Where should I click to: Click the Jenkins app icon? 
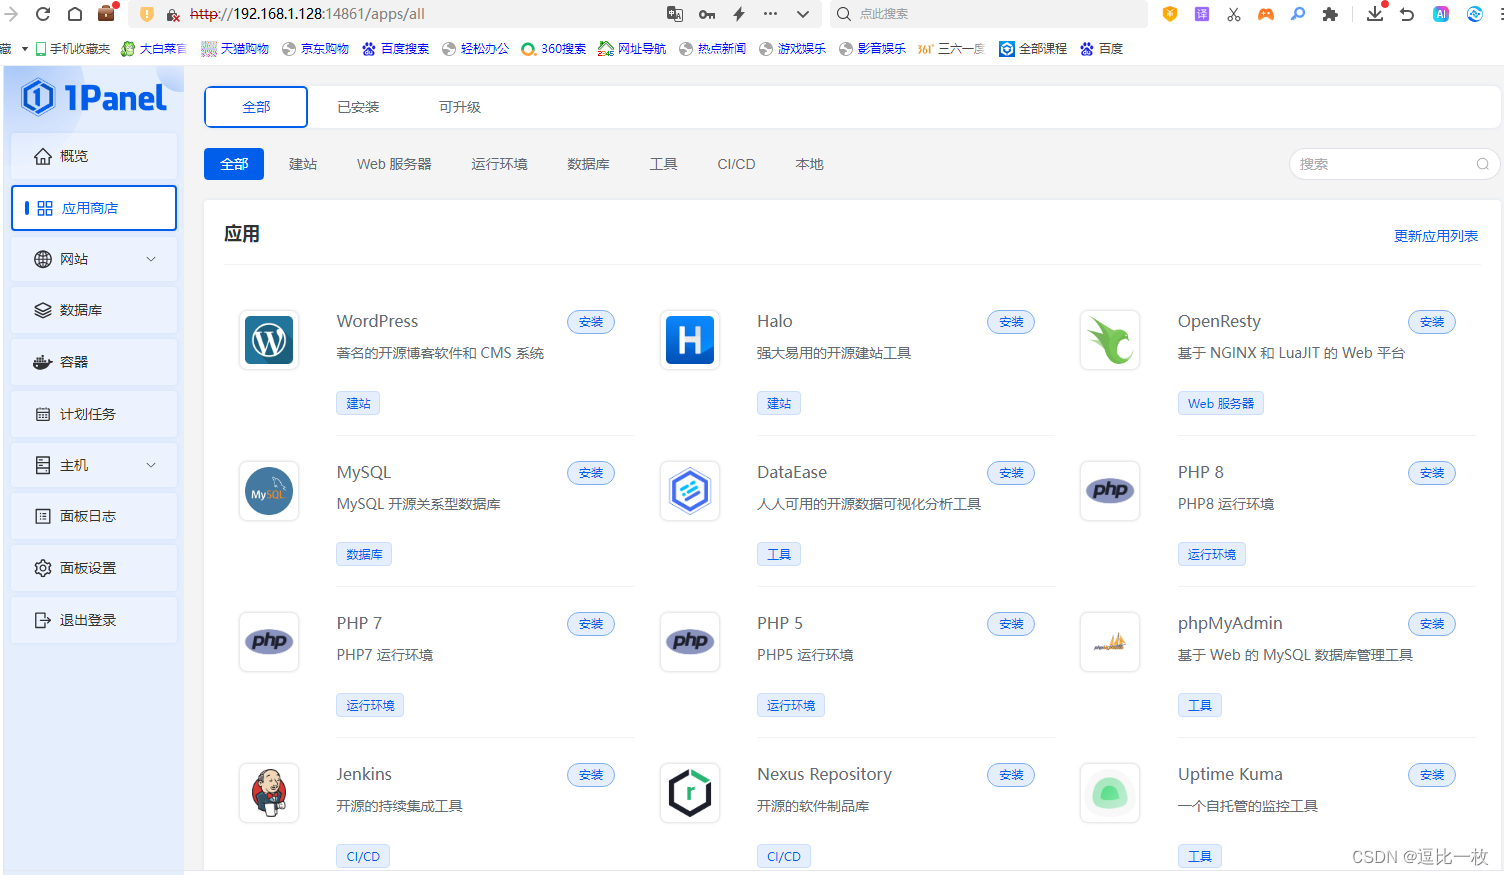[x=269, y=793]
